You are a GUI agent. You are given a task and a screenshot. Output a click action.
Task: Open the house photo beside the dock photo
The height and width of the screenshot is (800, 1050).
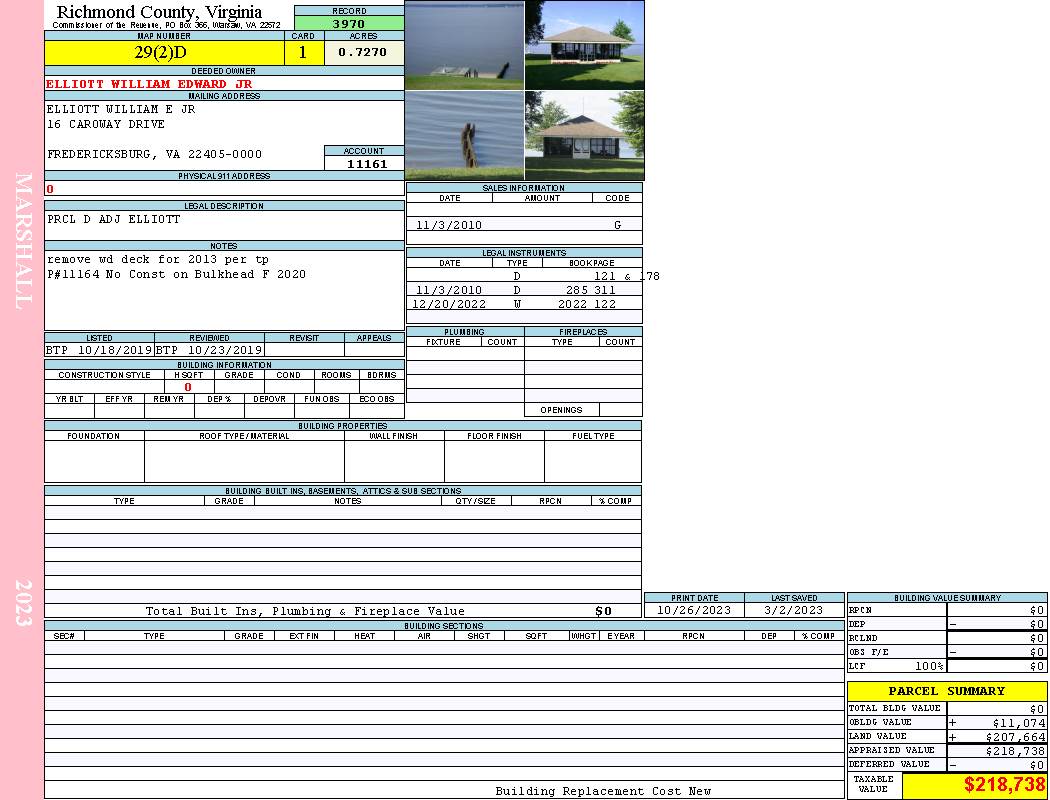point(584,45)
